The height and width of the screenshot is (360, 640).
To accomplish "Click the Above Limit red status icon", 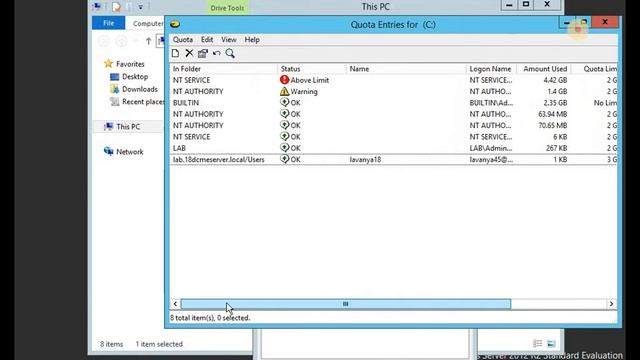I will [x=284, y=80].
